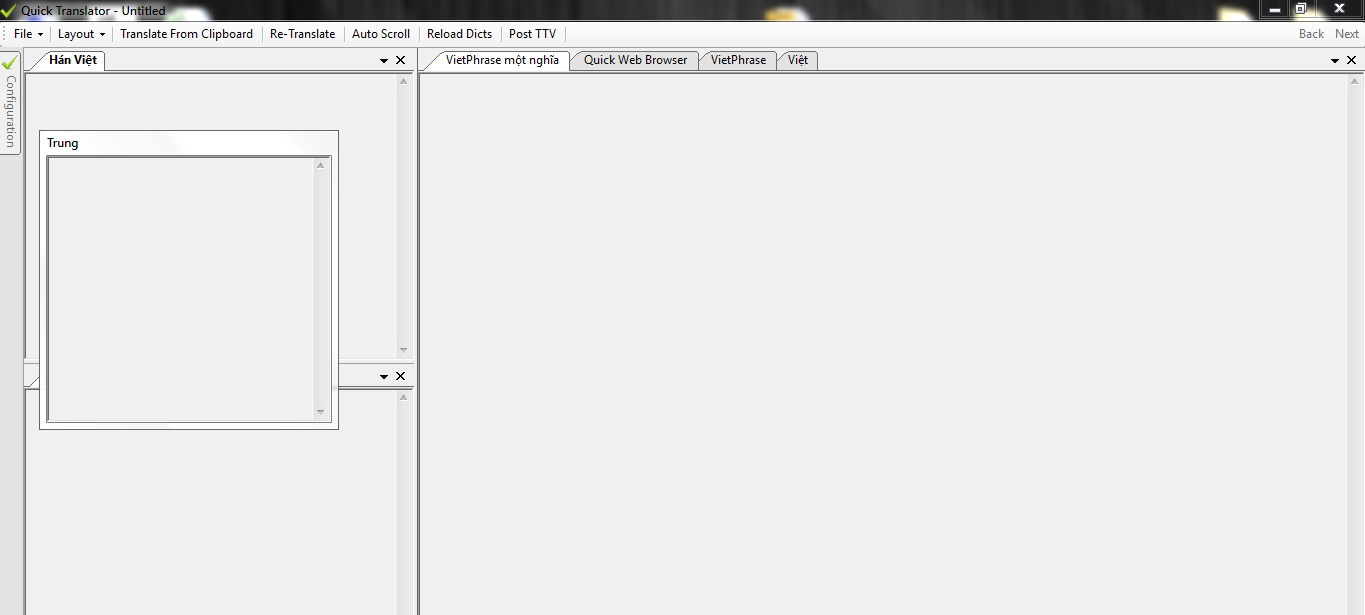Open the lower-left panel's window-list arrow

[x=384, y=377]
